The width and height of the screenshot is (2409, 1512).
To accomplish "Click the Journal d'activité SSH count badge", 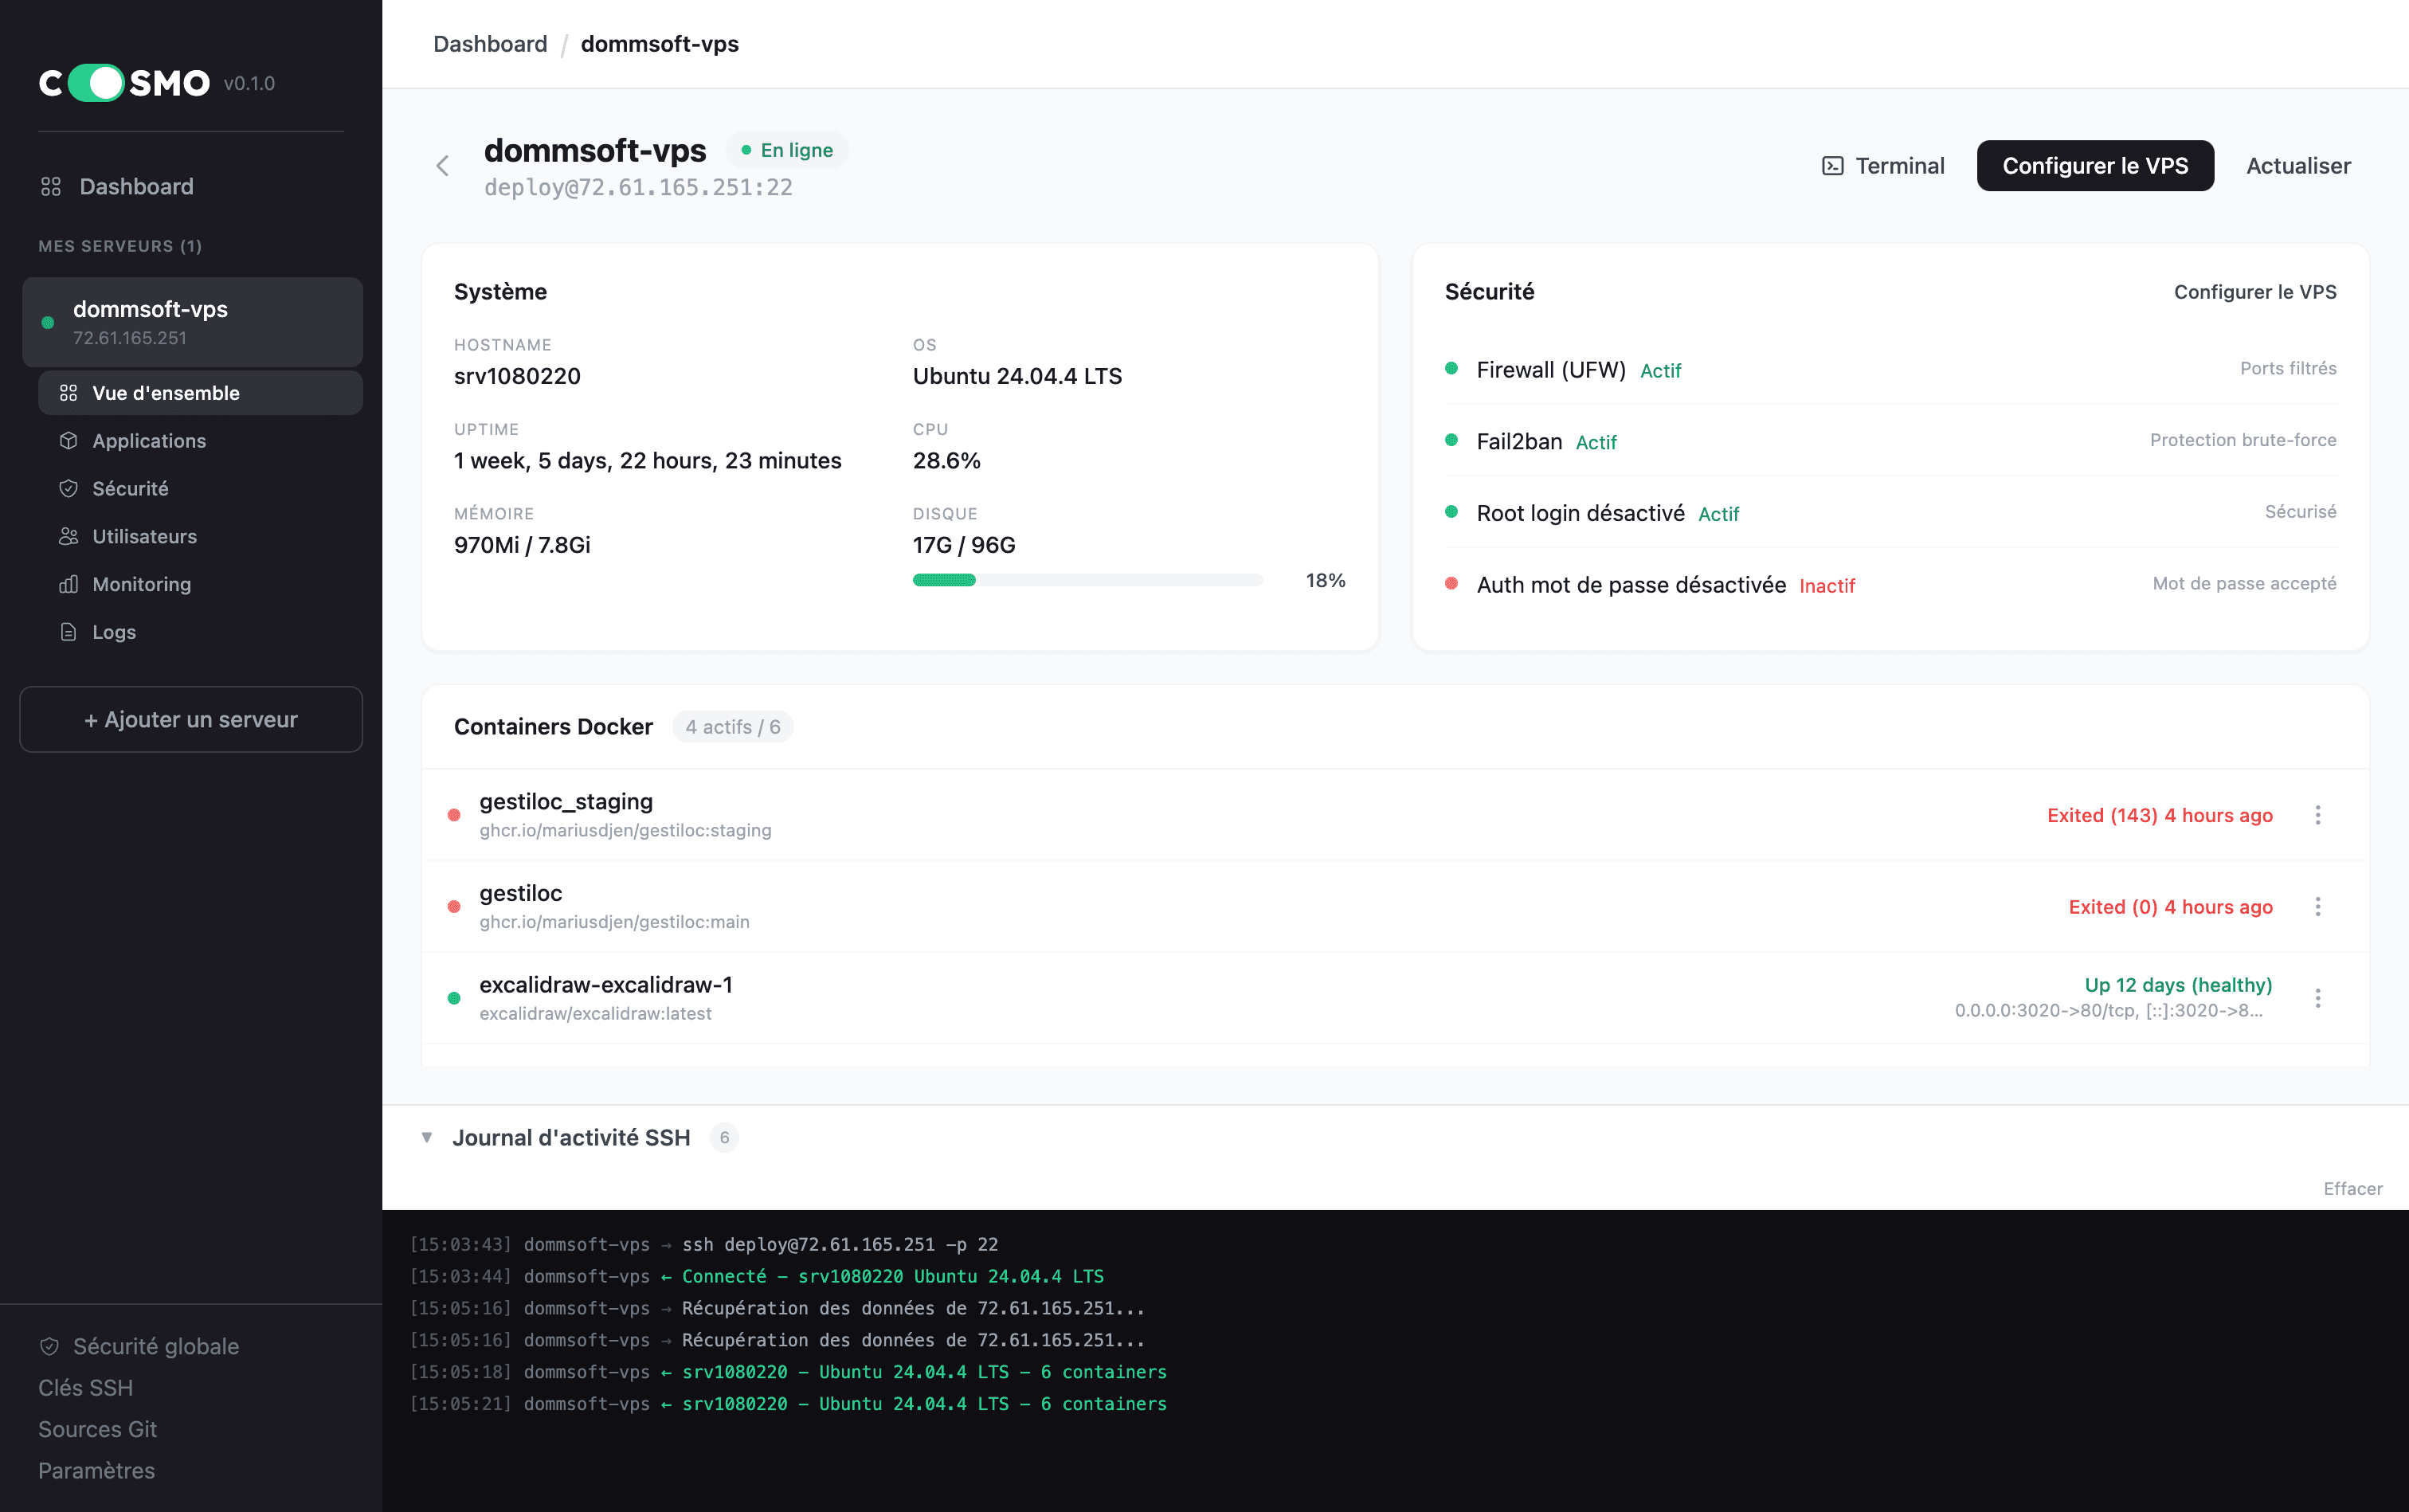I will (x=725, y=1138).
